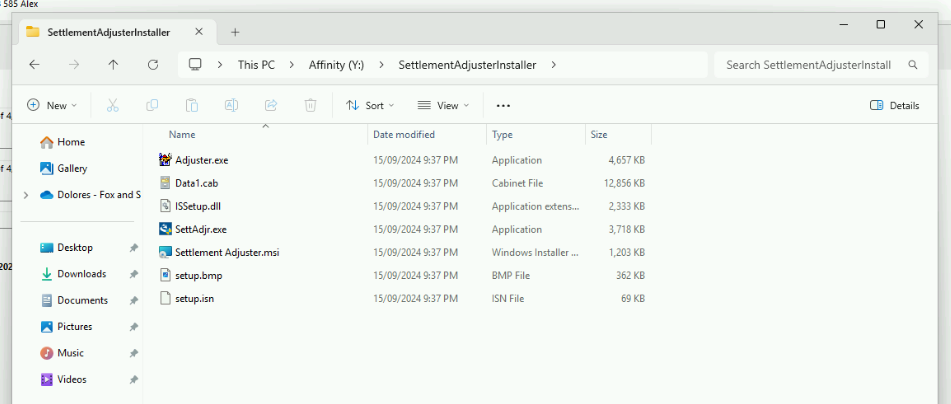Open a new File Explorer tab
951x404 pixels.
235,32
